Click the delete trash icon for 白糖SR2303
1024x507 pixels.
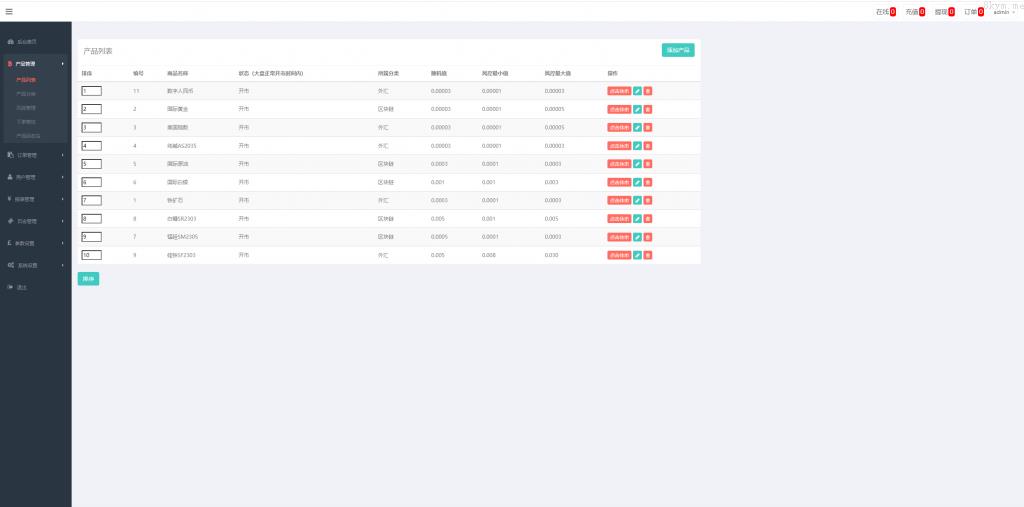click(648, 218)
